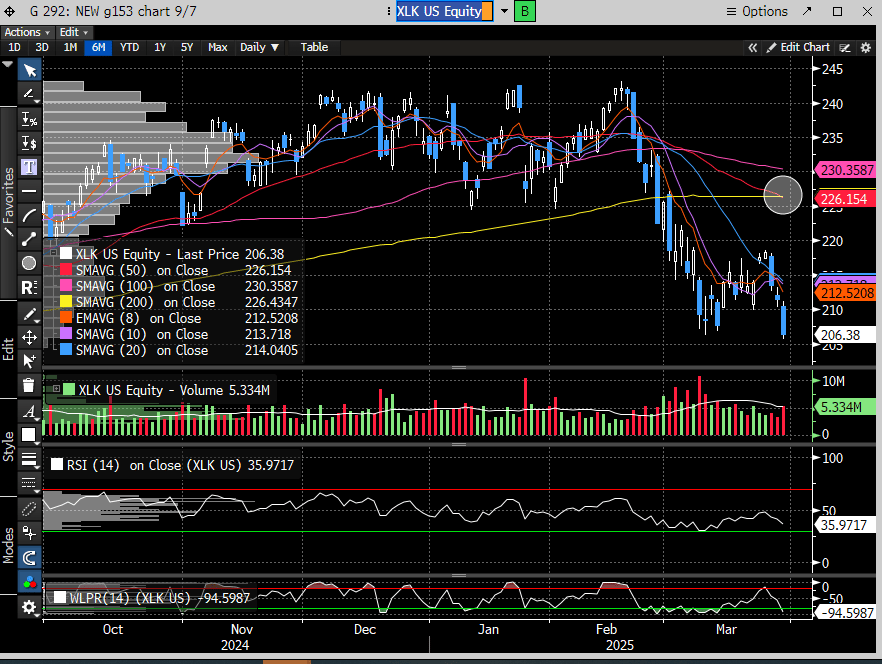Open the line thickness style option
This screenshot has height=664, width=882.
tap(29, 459)
